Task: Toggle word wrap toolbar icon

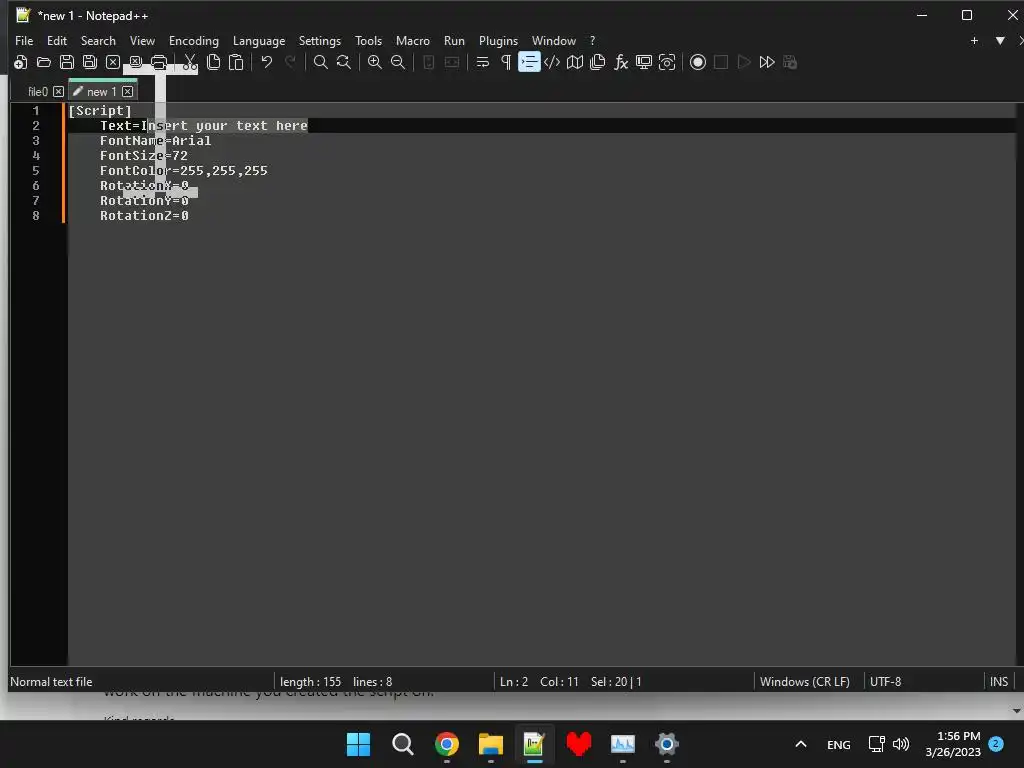Action: (483, 62)
